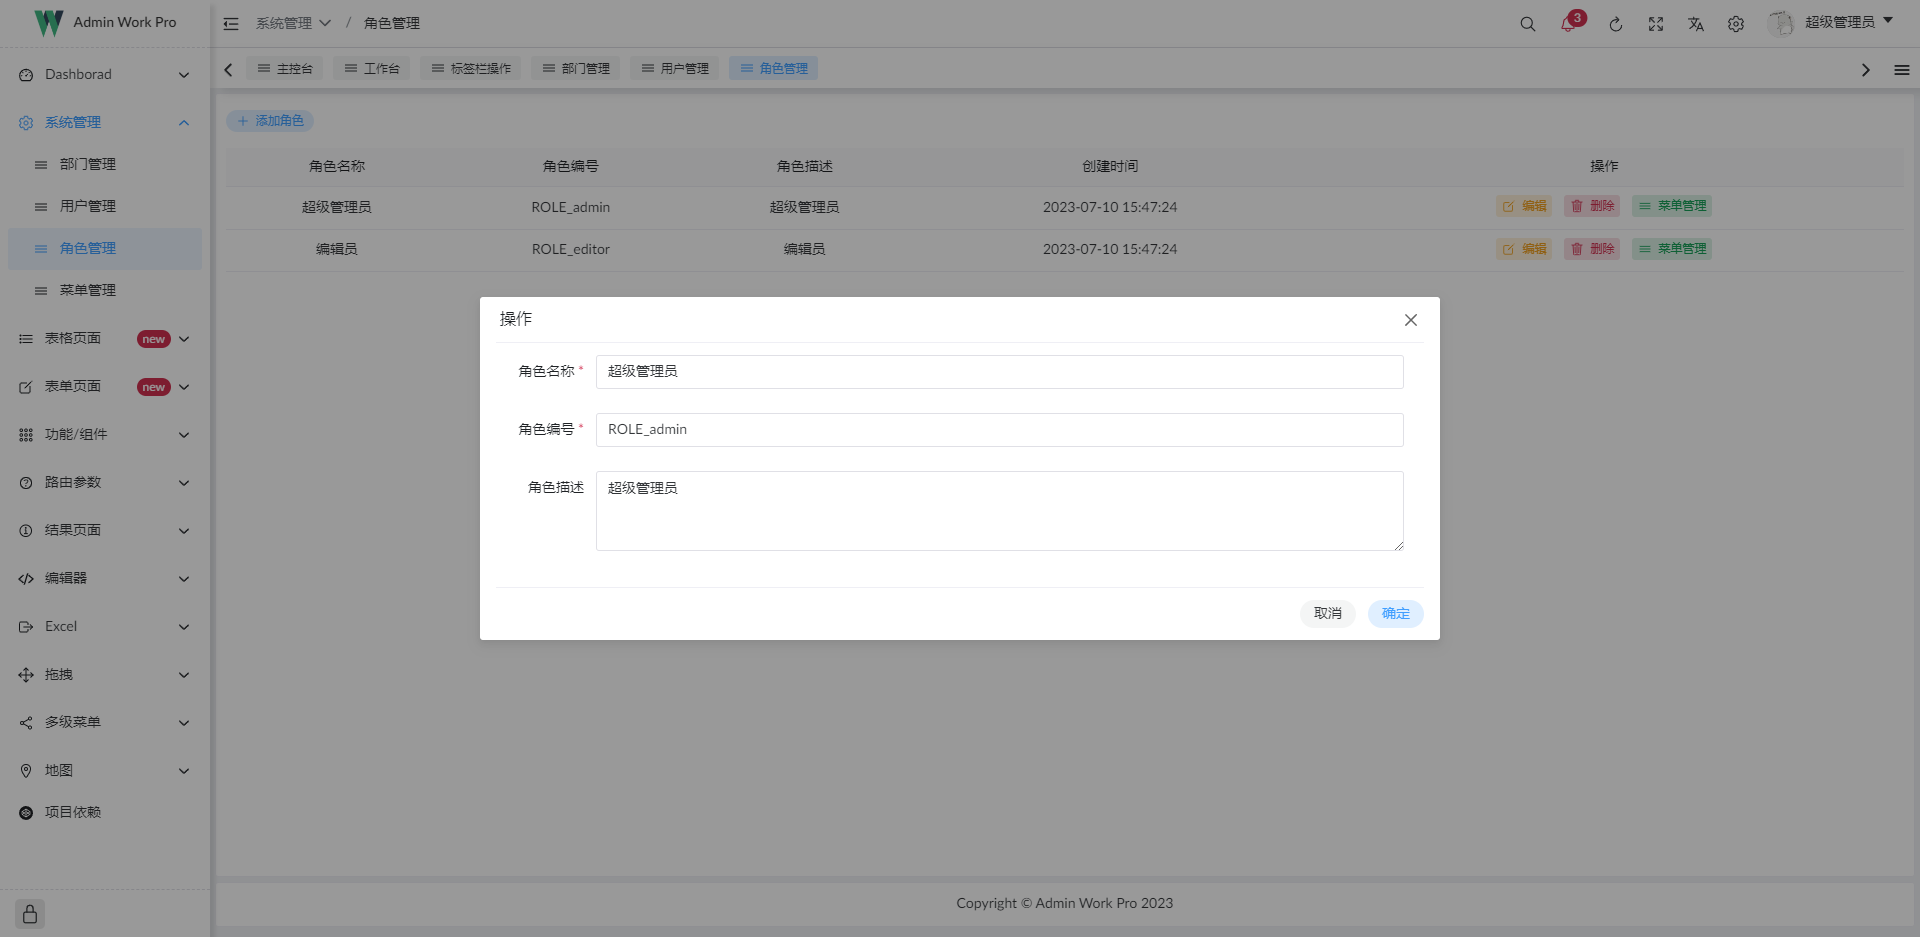Click the page refresh icon

click(1616, 23)
